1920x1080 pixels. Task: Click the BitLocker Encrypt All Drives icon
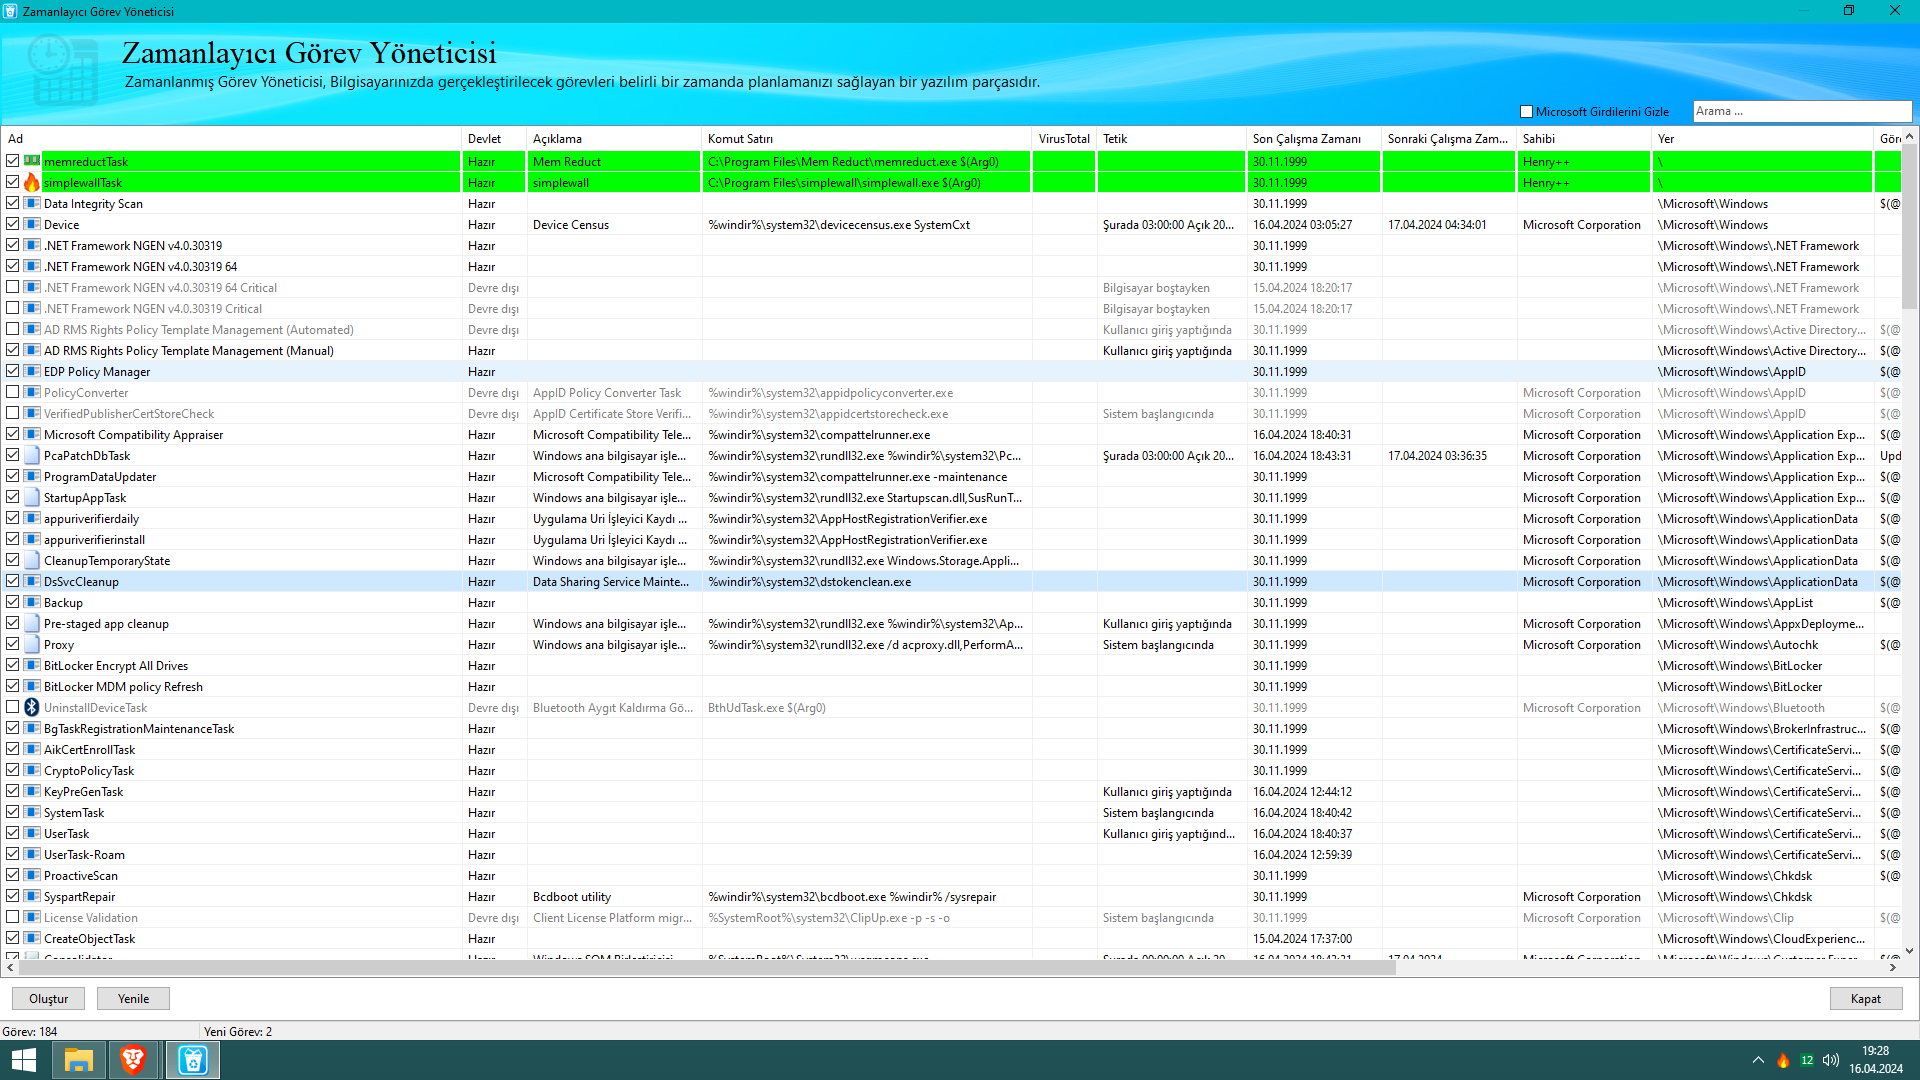(x=32, y=665)
